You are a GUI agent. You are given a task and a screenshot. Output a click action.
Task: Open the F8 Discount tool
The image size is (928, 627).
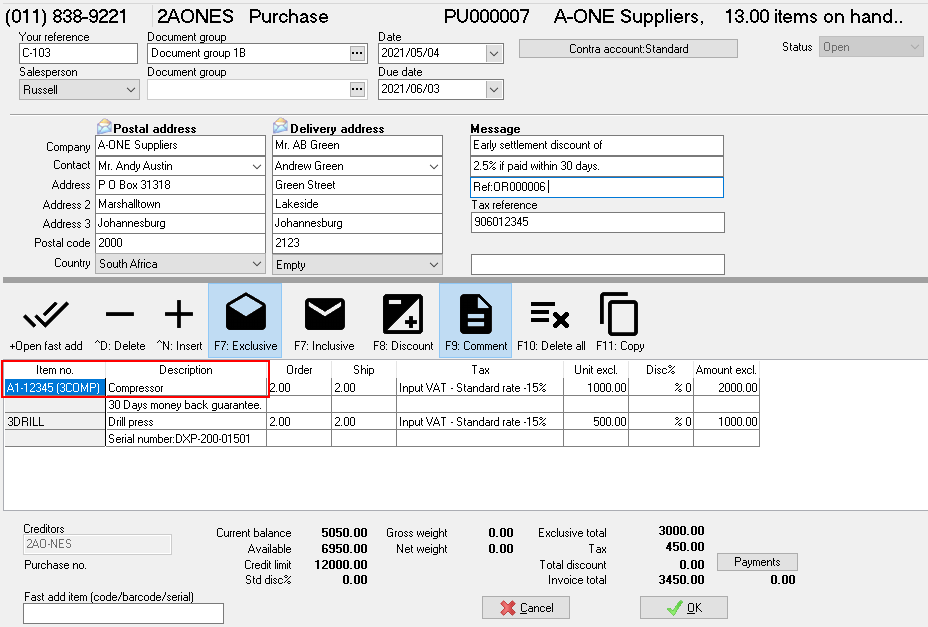point(403,316)
